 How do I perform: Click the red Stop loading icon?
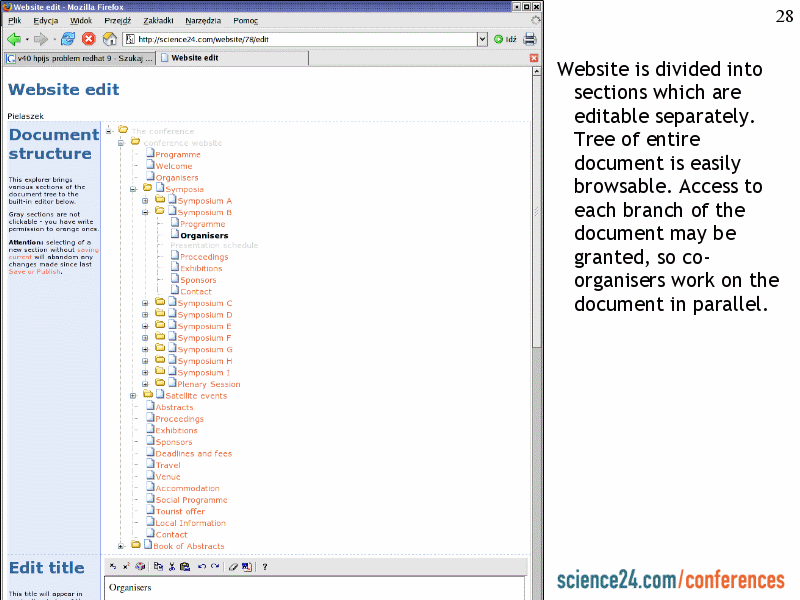point(88,39)
